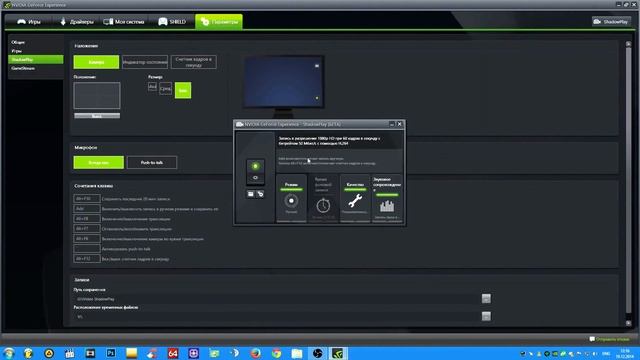
Task: Click the temporary files location field
Action: point(276,316)
